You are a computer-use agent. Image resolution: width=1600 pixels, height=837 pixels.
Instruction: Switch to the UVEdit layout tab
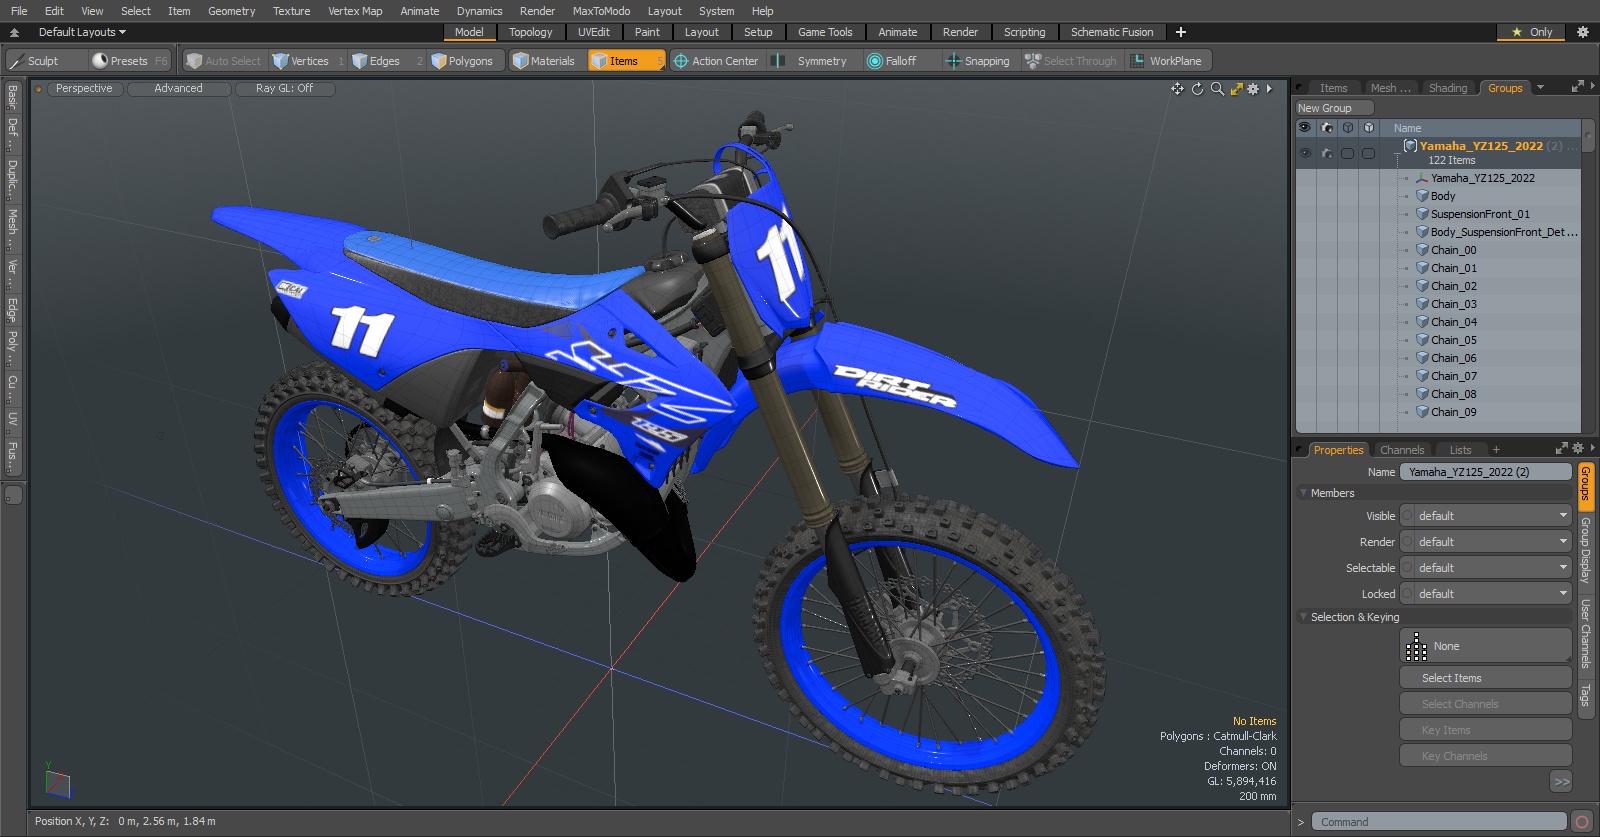[593, 32]
